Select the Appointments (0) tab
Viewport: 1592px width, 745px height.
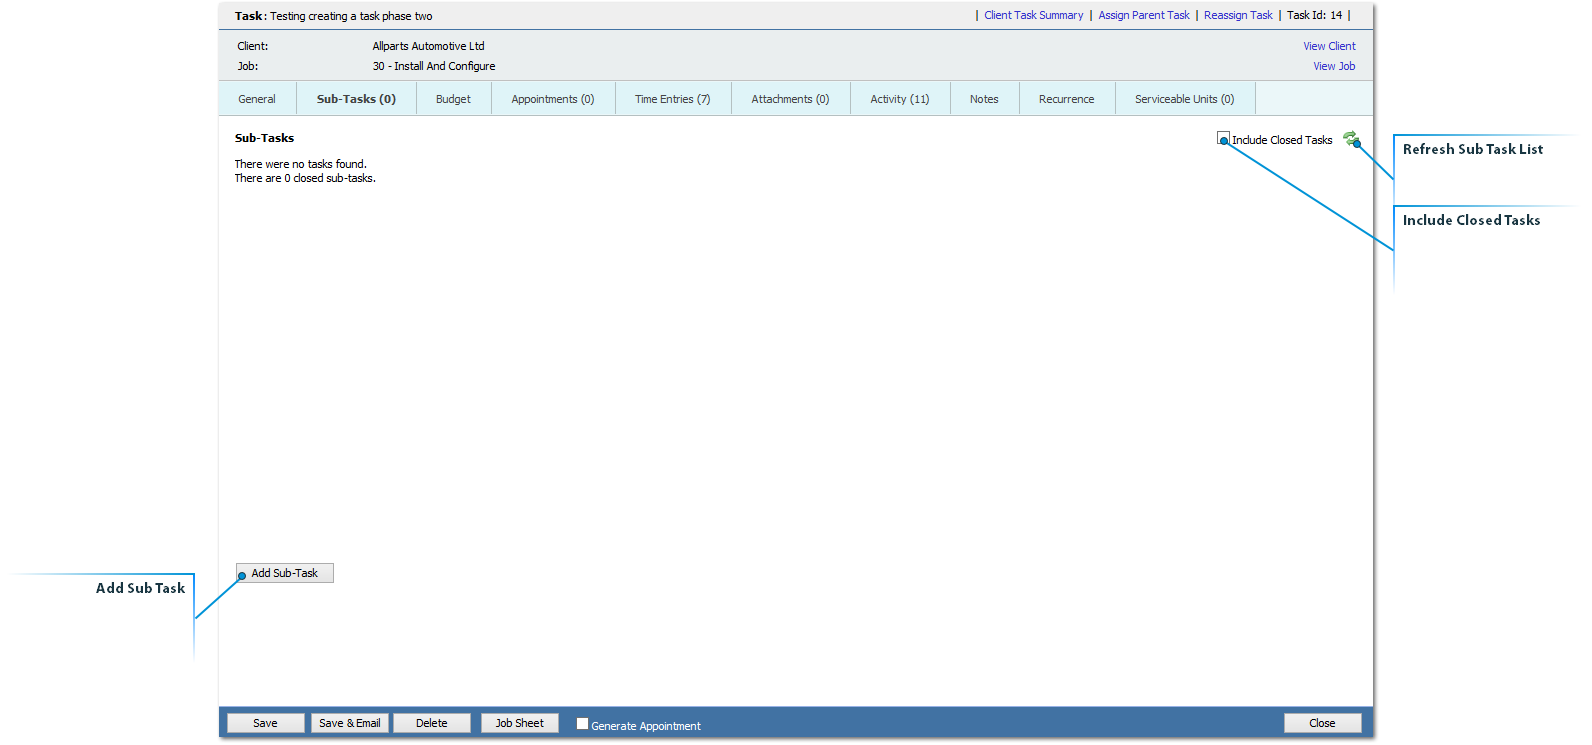tap(553, 99)
